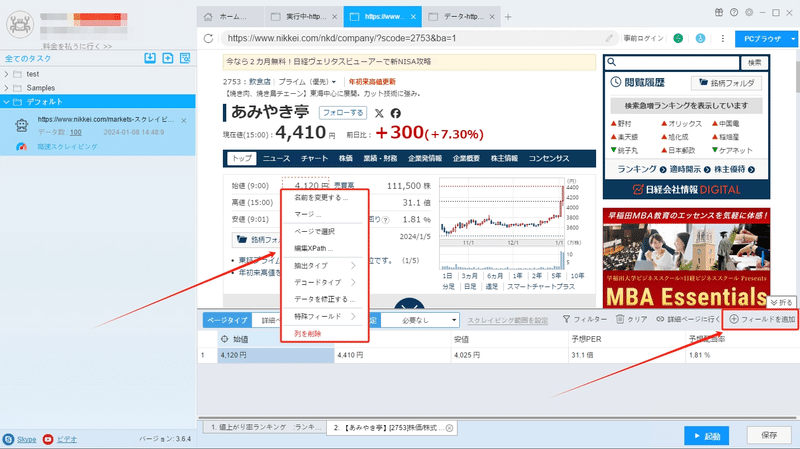This screenshot has height=449, width=800.
Task: Open ニュース tab on Nikkei page
Action: [277, 158]
